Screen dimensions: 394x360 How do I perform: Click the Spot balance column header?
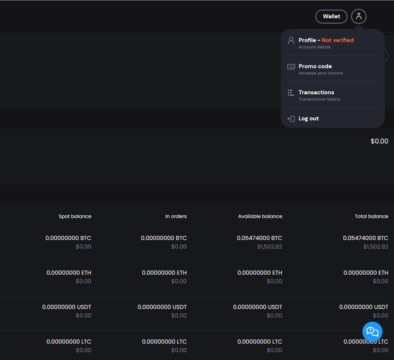tap(75, 216)
